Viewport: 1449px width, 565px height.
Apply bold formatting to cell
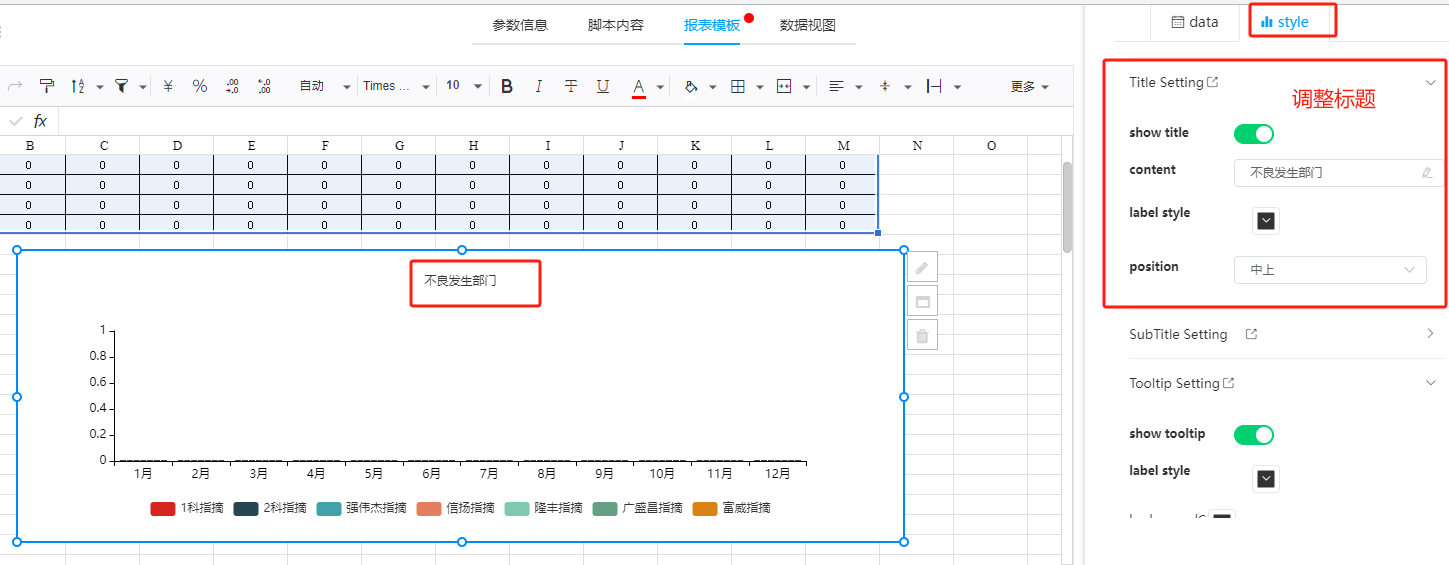click(507, 86)
